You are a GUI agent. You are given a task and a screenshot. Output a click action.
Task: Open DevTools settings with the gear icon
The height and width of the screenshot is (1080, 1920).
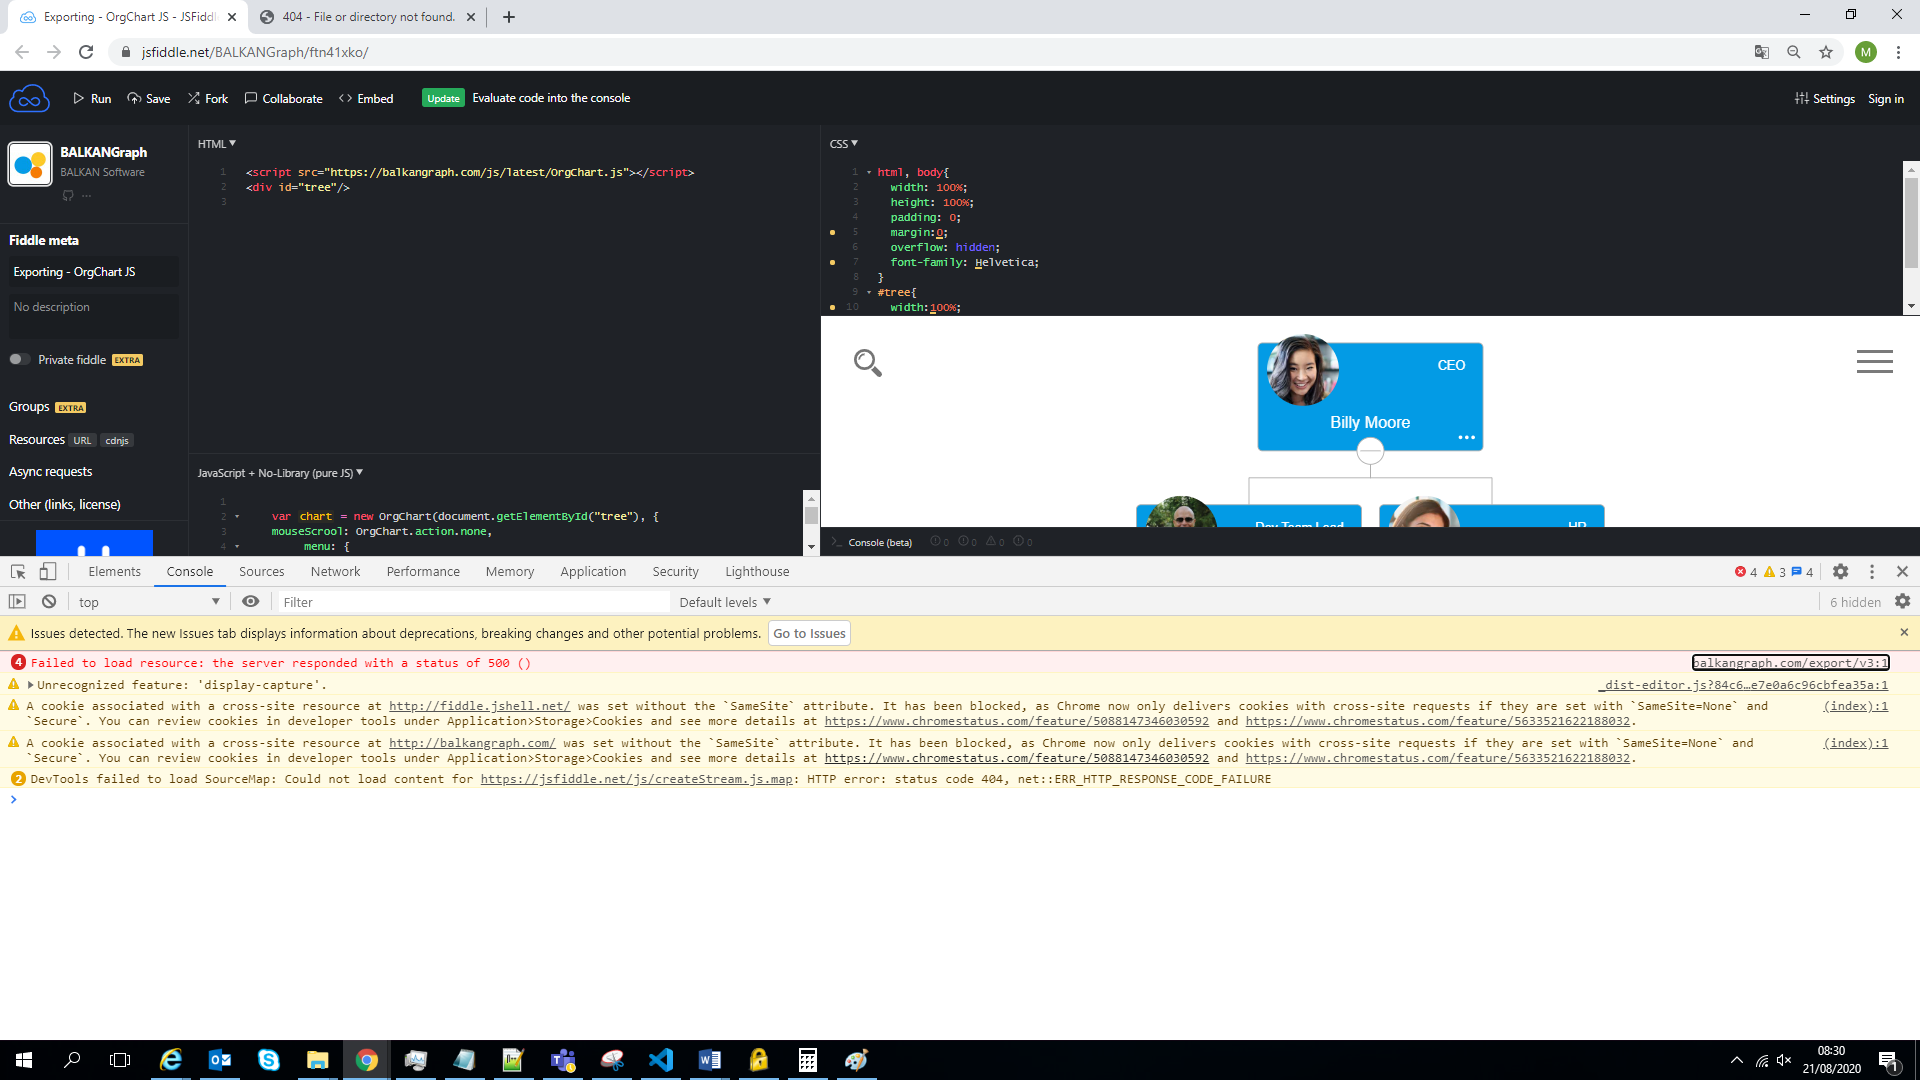[1841, 571]
